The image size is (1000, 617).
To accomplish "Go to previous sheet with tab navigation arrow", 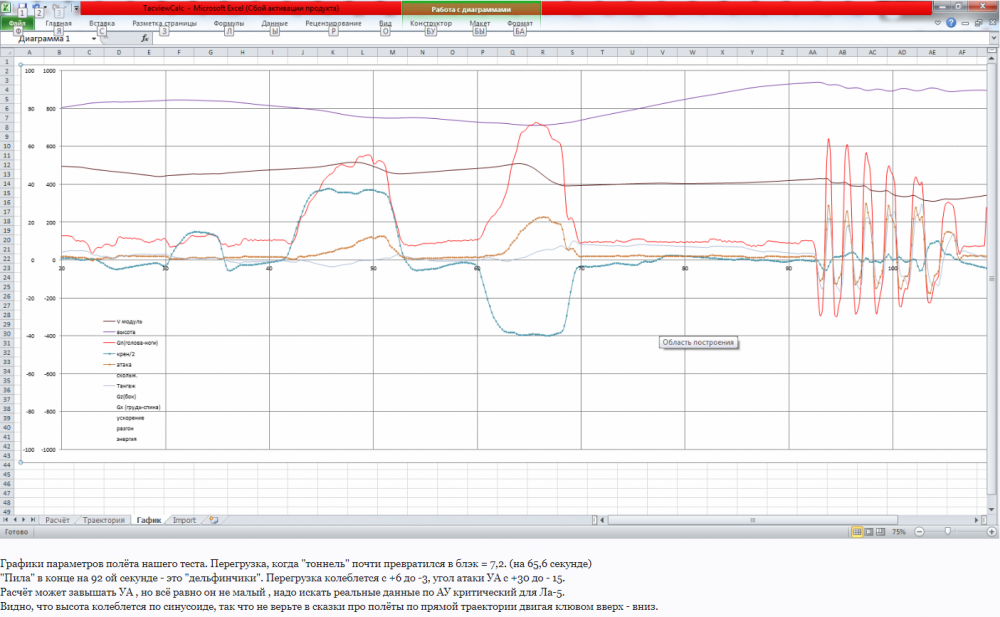I will pos(15,520).
